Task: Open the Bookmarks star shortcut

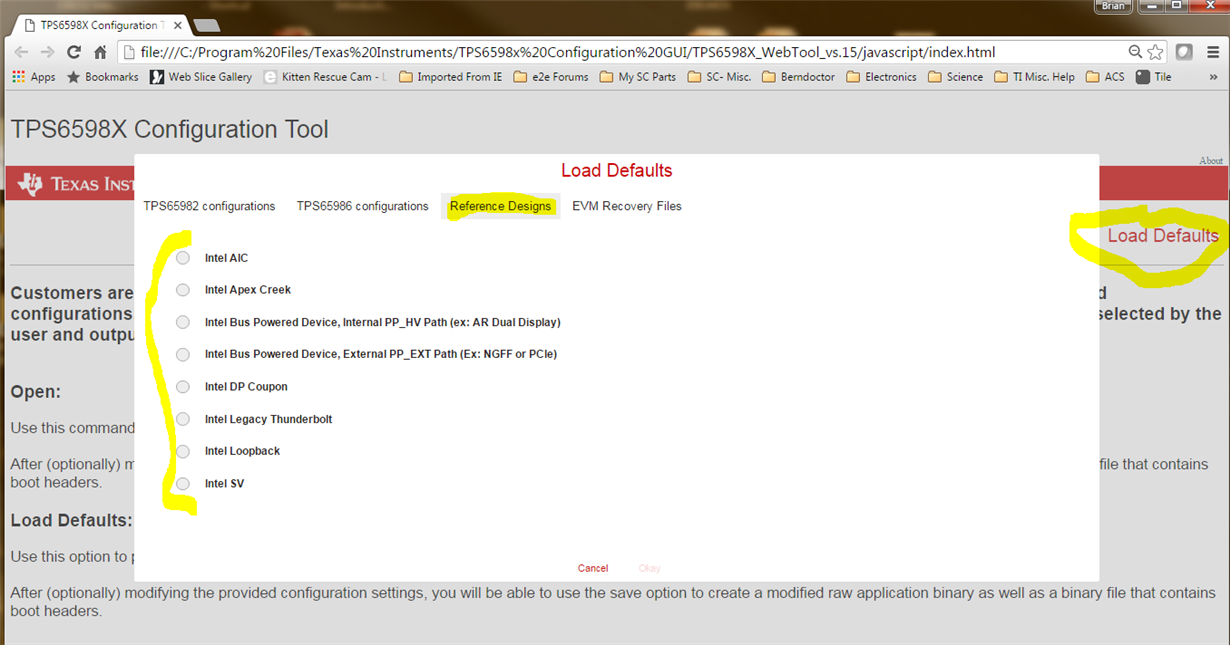Action: (103, 77)
